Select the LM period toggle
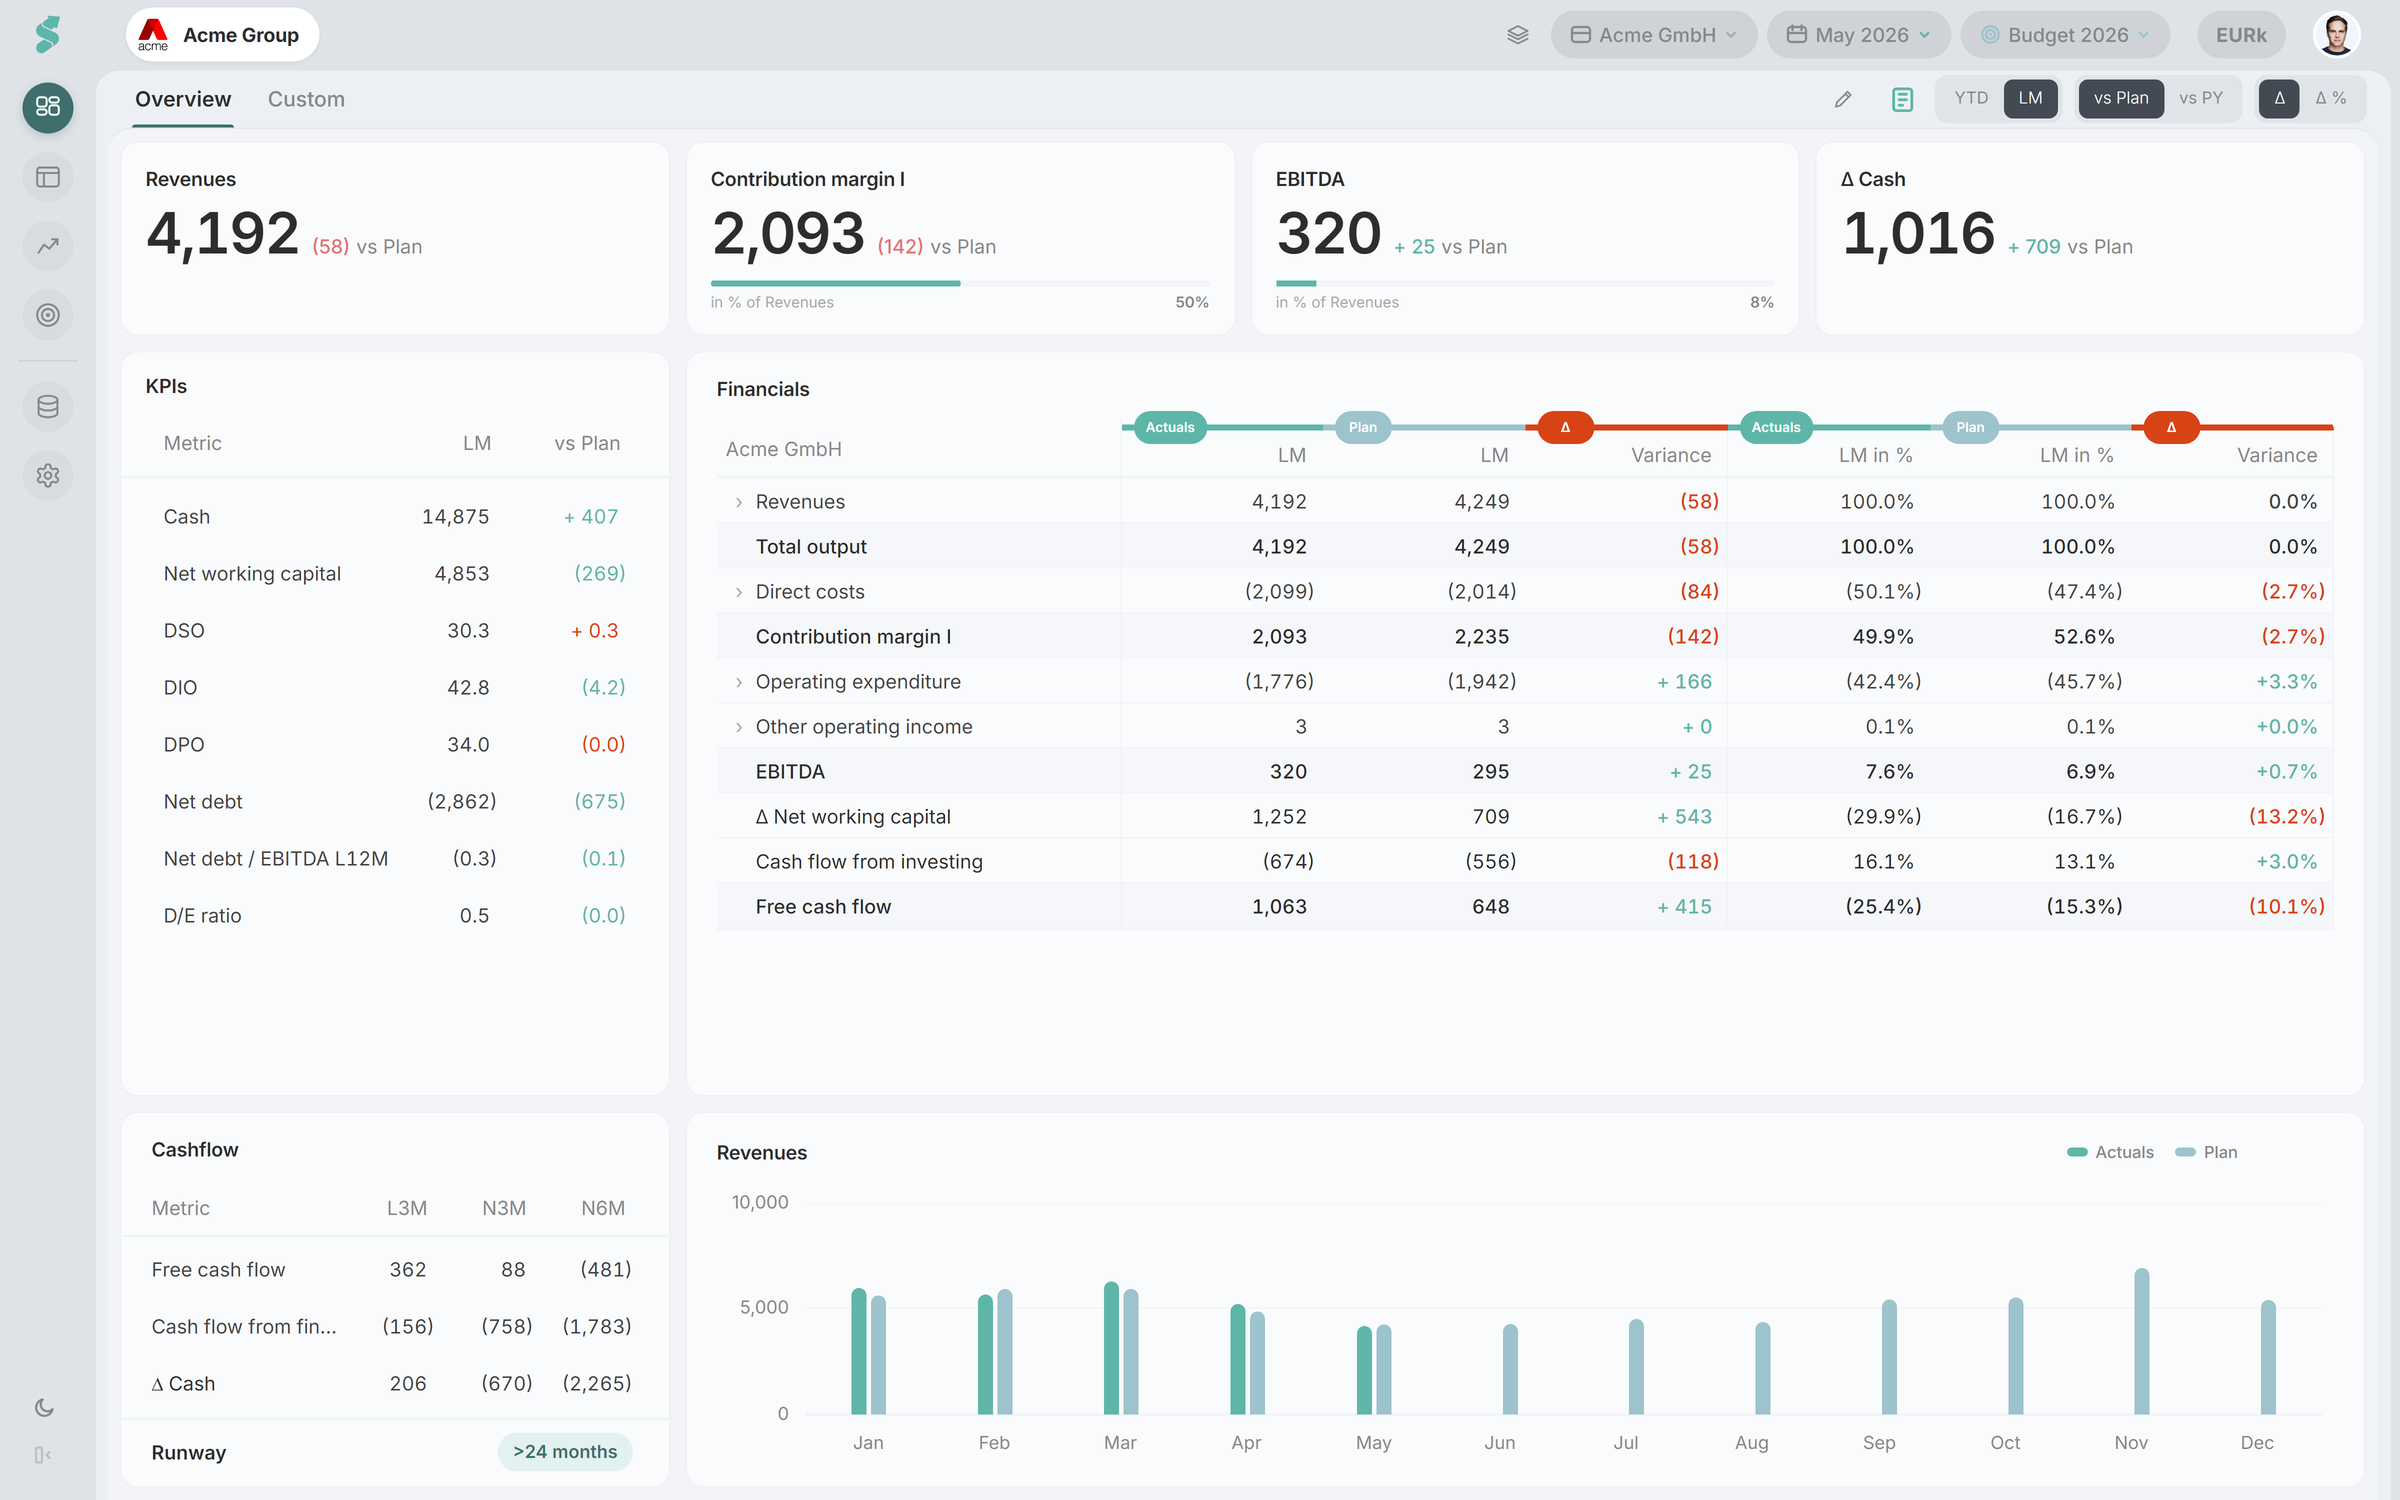 pos(2030,98)
